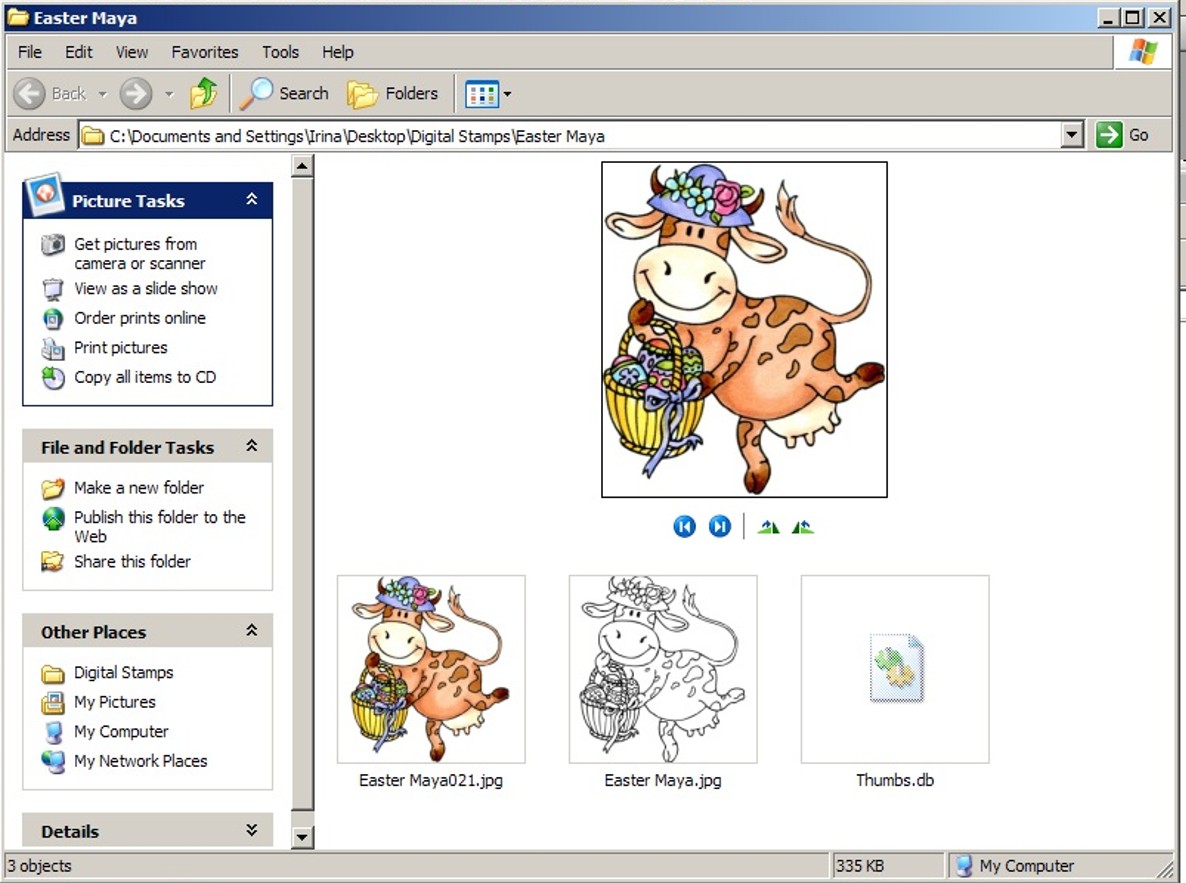Click the My Network Places link text

pyautogui.click(x=141, y=760)
